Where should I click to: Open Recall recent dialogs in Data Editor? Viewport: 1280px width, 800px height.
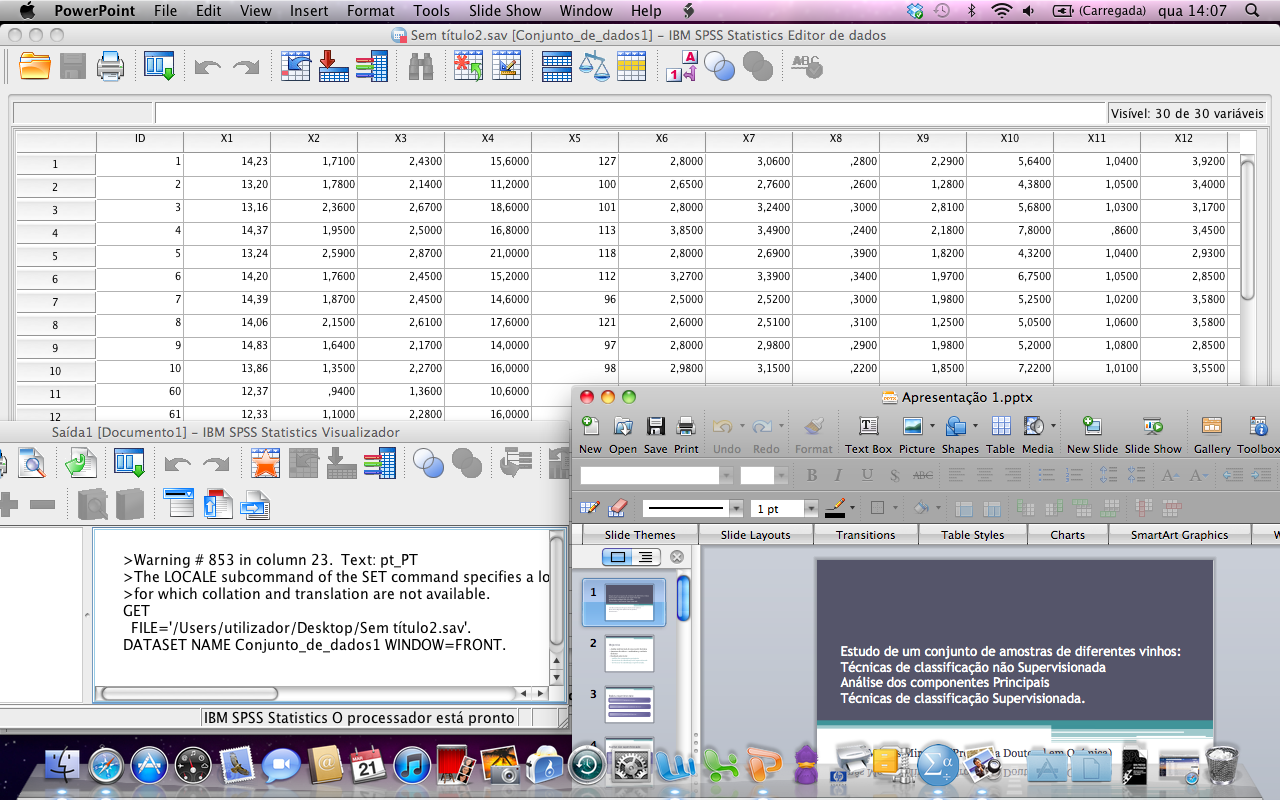(159, 67)
